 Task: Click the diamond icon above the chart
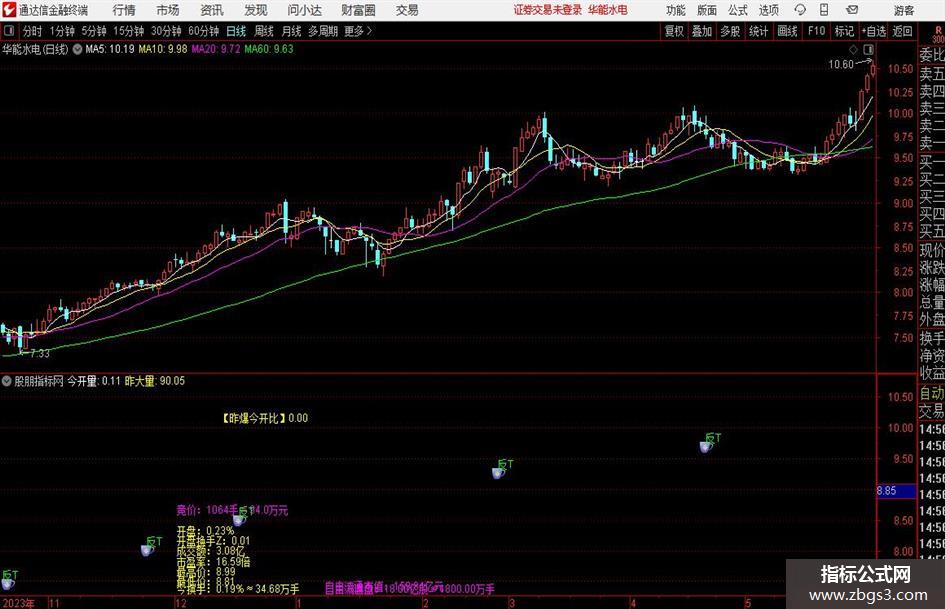pos(853,49)
